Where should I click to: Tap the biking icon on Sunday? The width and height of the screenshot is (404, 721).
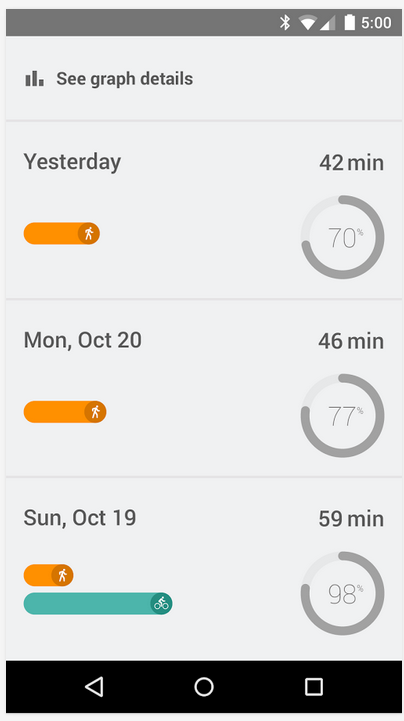161,603
